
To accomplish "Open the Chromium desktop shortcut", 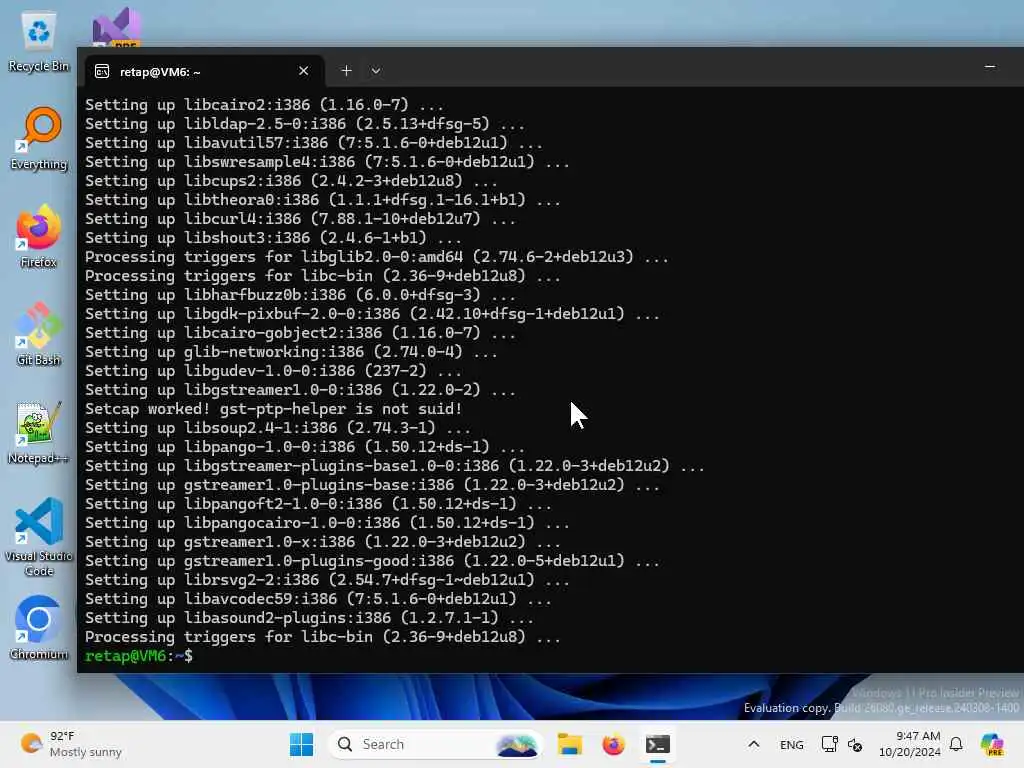I will (x=39, y=628).
